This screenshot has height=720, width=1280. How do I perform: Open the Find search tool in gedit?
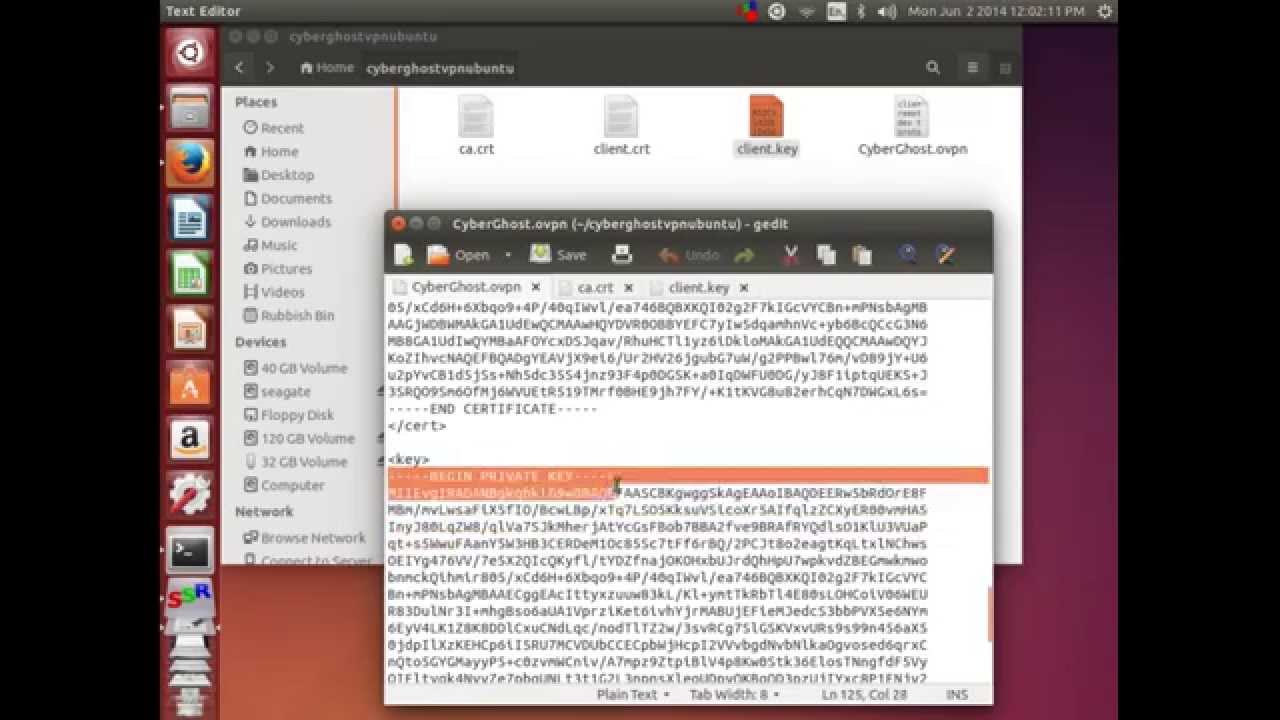908,255
